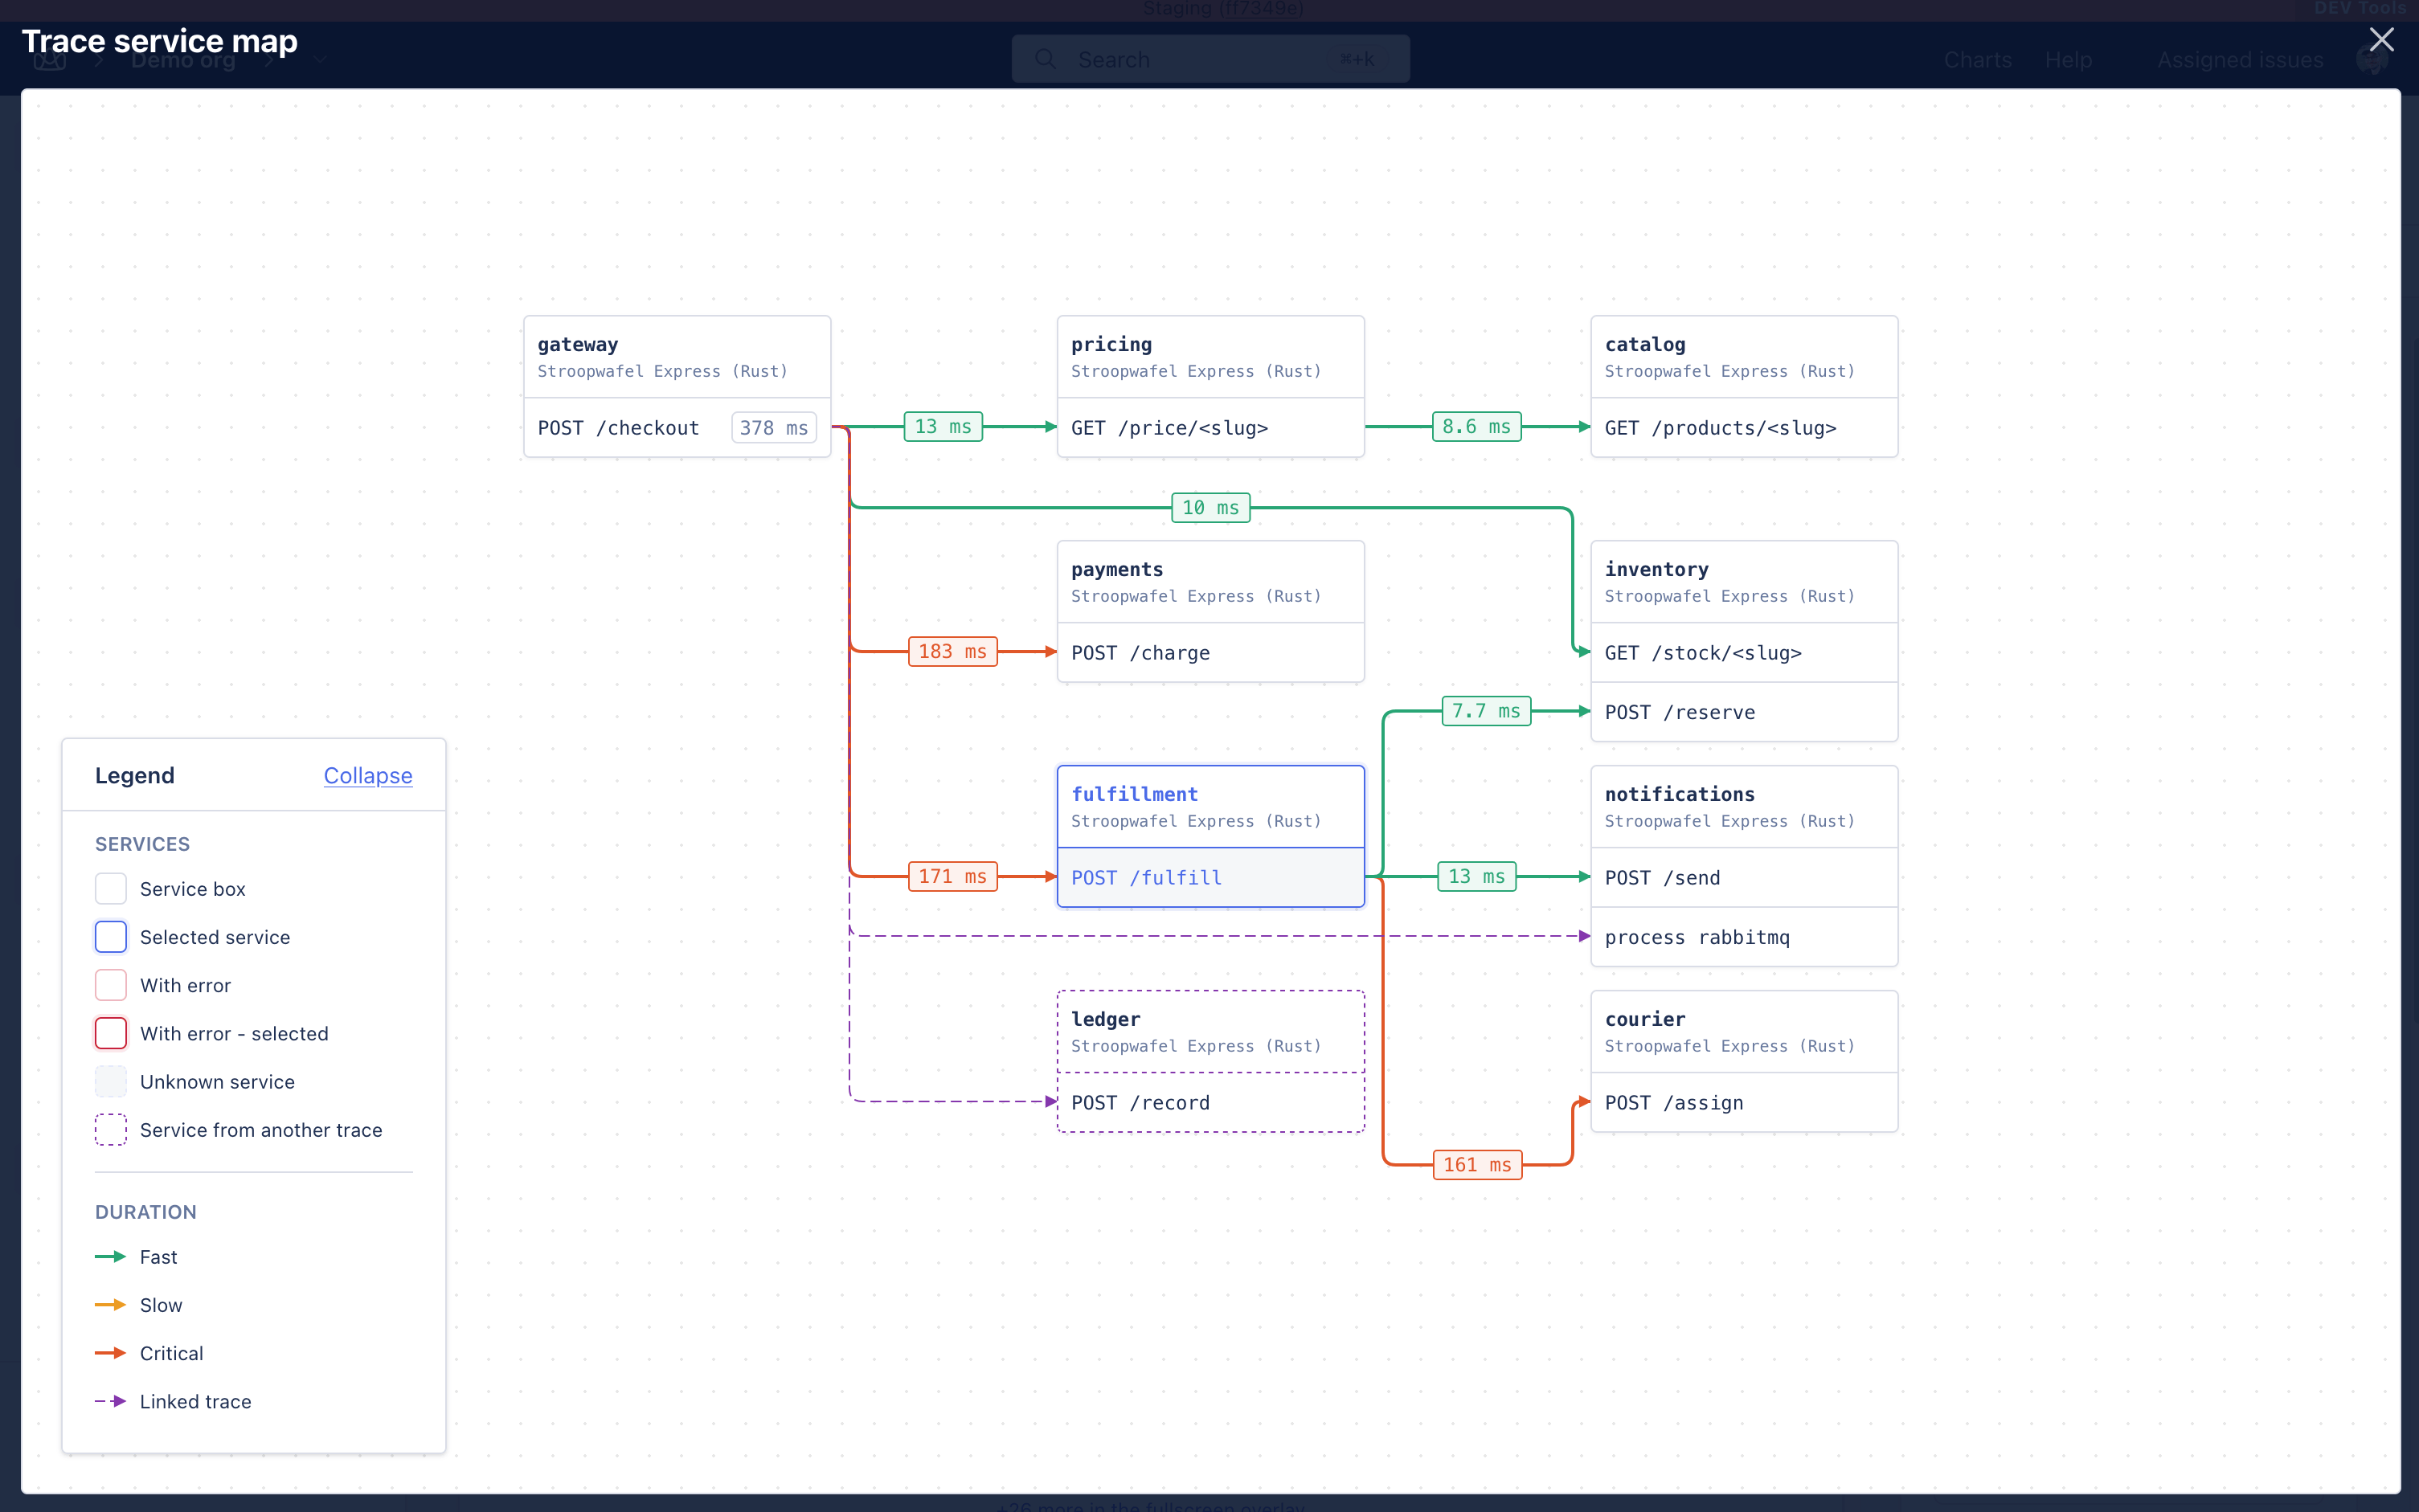Image resolution: width=2419 pixels, height=1512 pixels.
Task: Click the Unknown service legend swatch
Action: [111, 1081]
